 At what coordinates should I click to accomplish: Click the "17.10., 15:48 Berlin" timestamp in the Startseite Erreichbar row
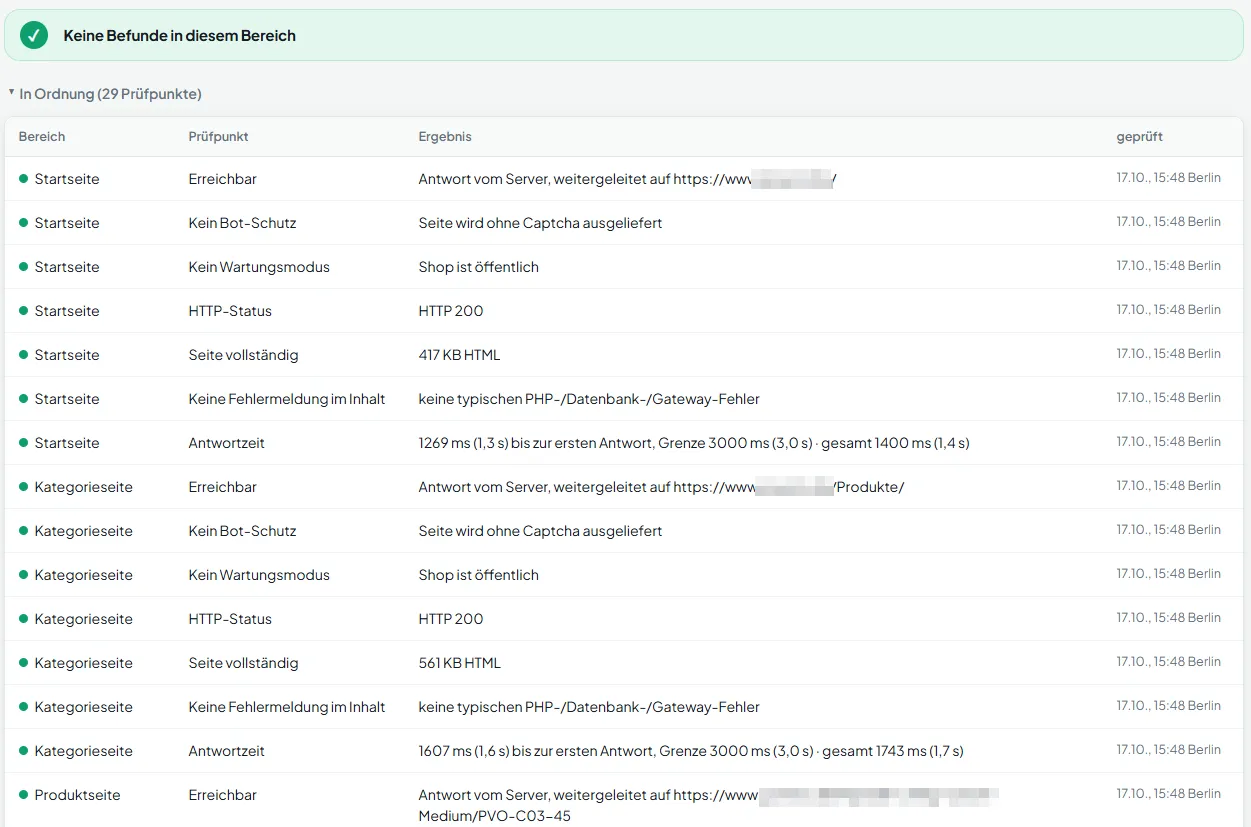coord(1169,178)
